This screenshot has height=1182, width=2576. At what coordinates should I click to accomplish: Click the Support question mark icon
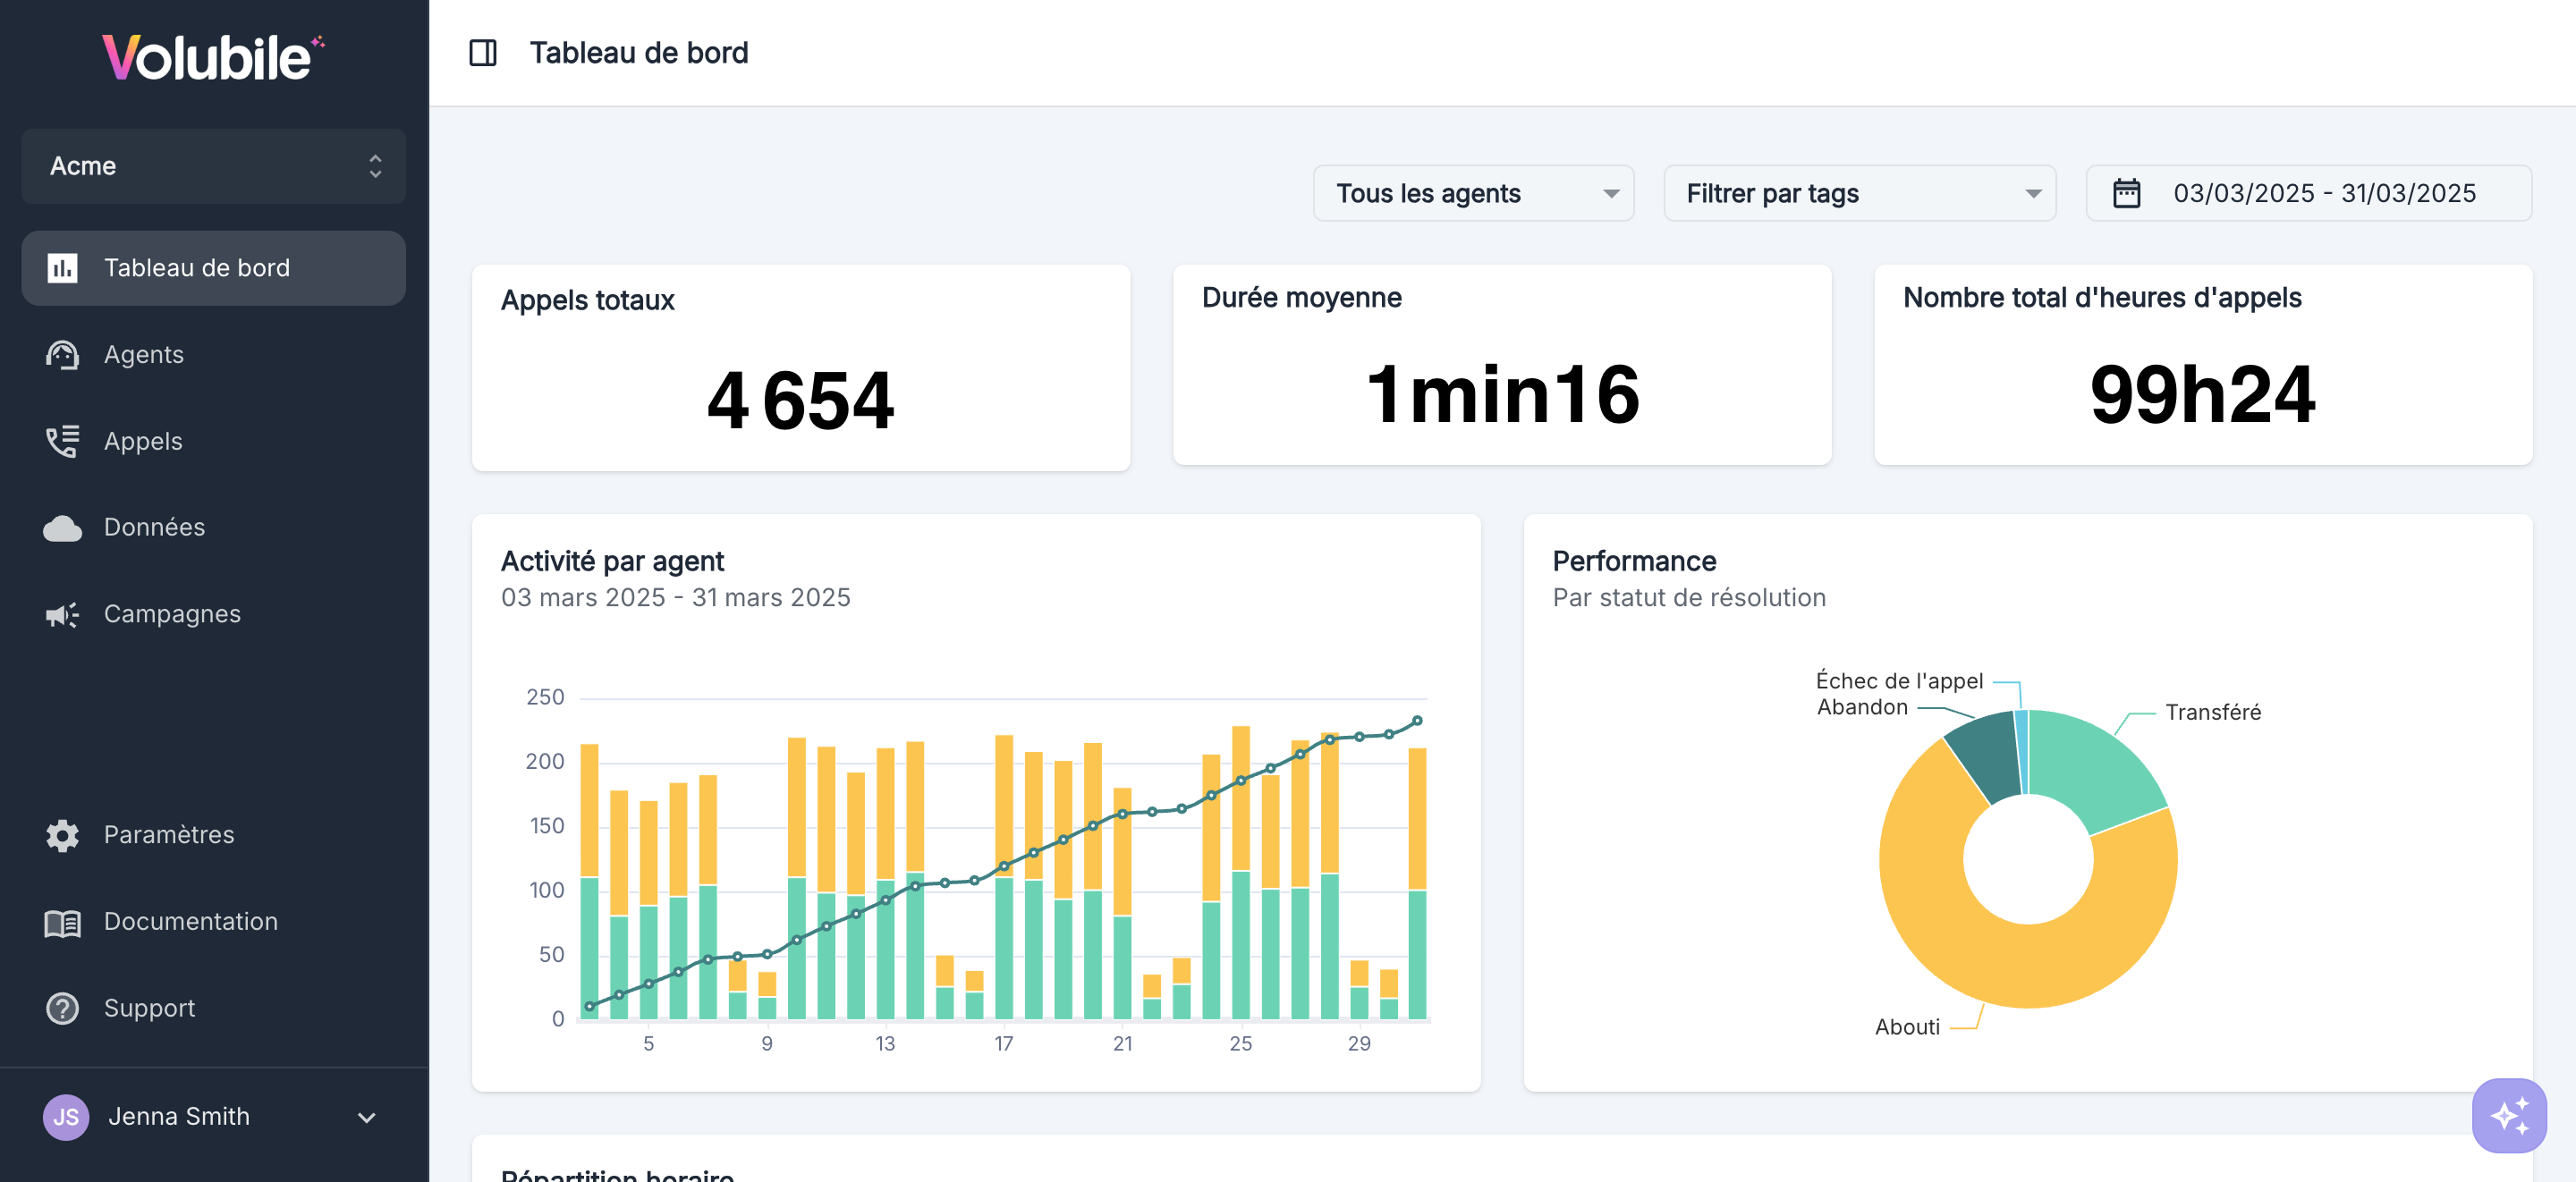[x=62, y=1008]
